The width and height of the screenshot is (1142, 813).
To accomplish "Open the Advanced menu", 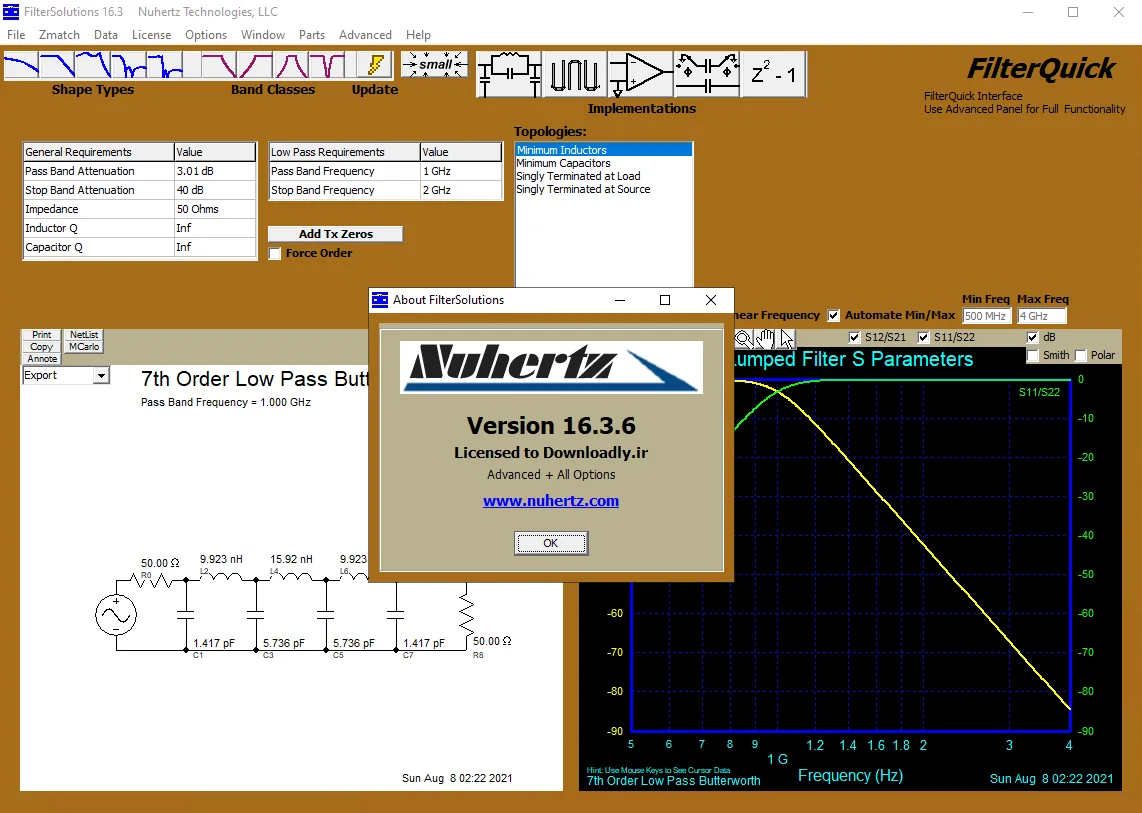I will 365,34.
